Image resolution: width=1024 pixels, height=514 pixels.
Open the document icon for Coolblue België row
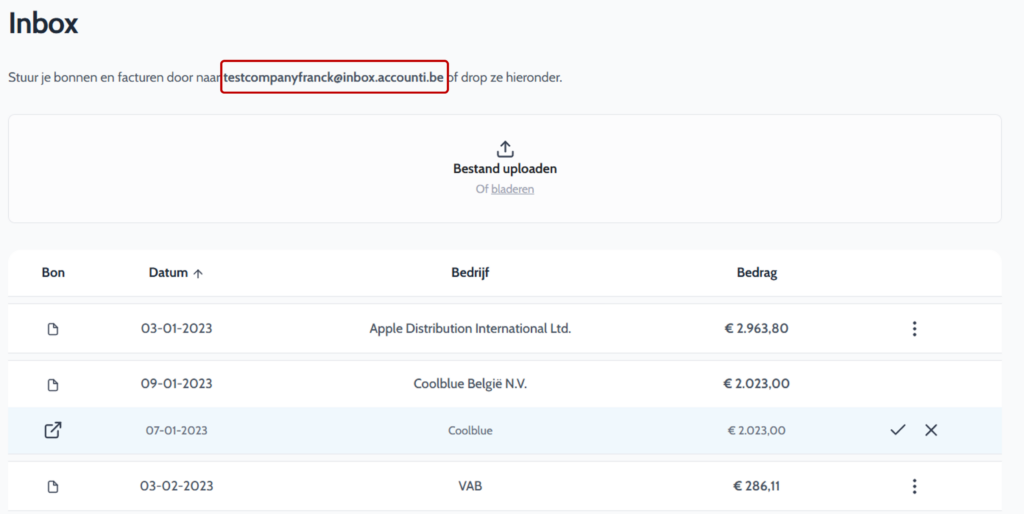(x=53, y=385)
